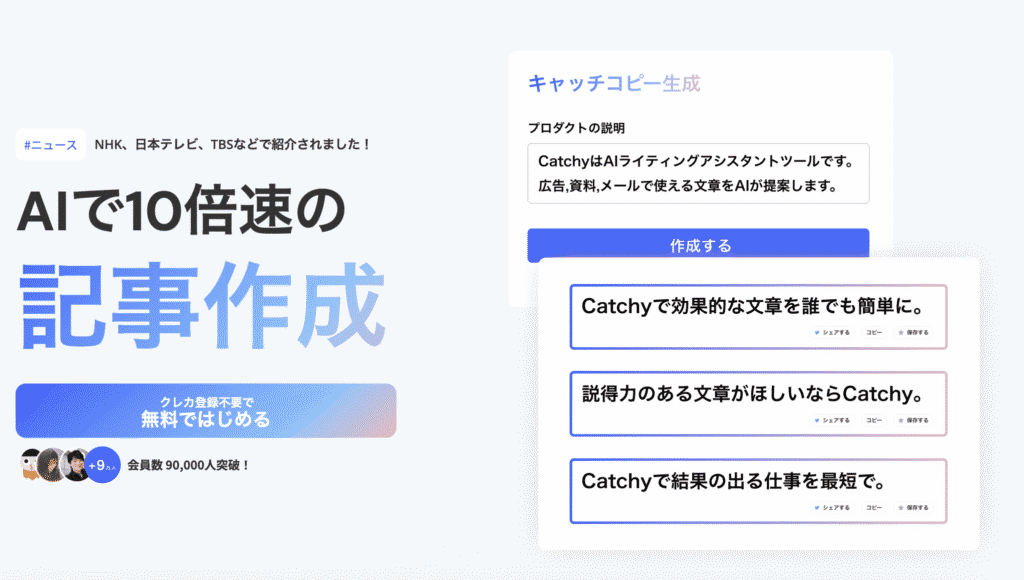Click the third member avatar photo
Viewport: 1024px width, 580px height.
click(76, 465)
